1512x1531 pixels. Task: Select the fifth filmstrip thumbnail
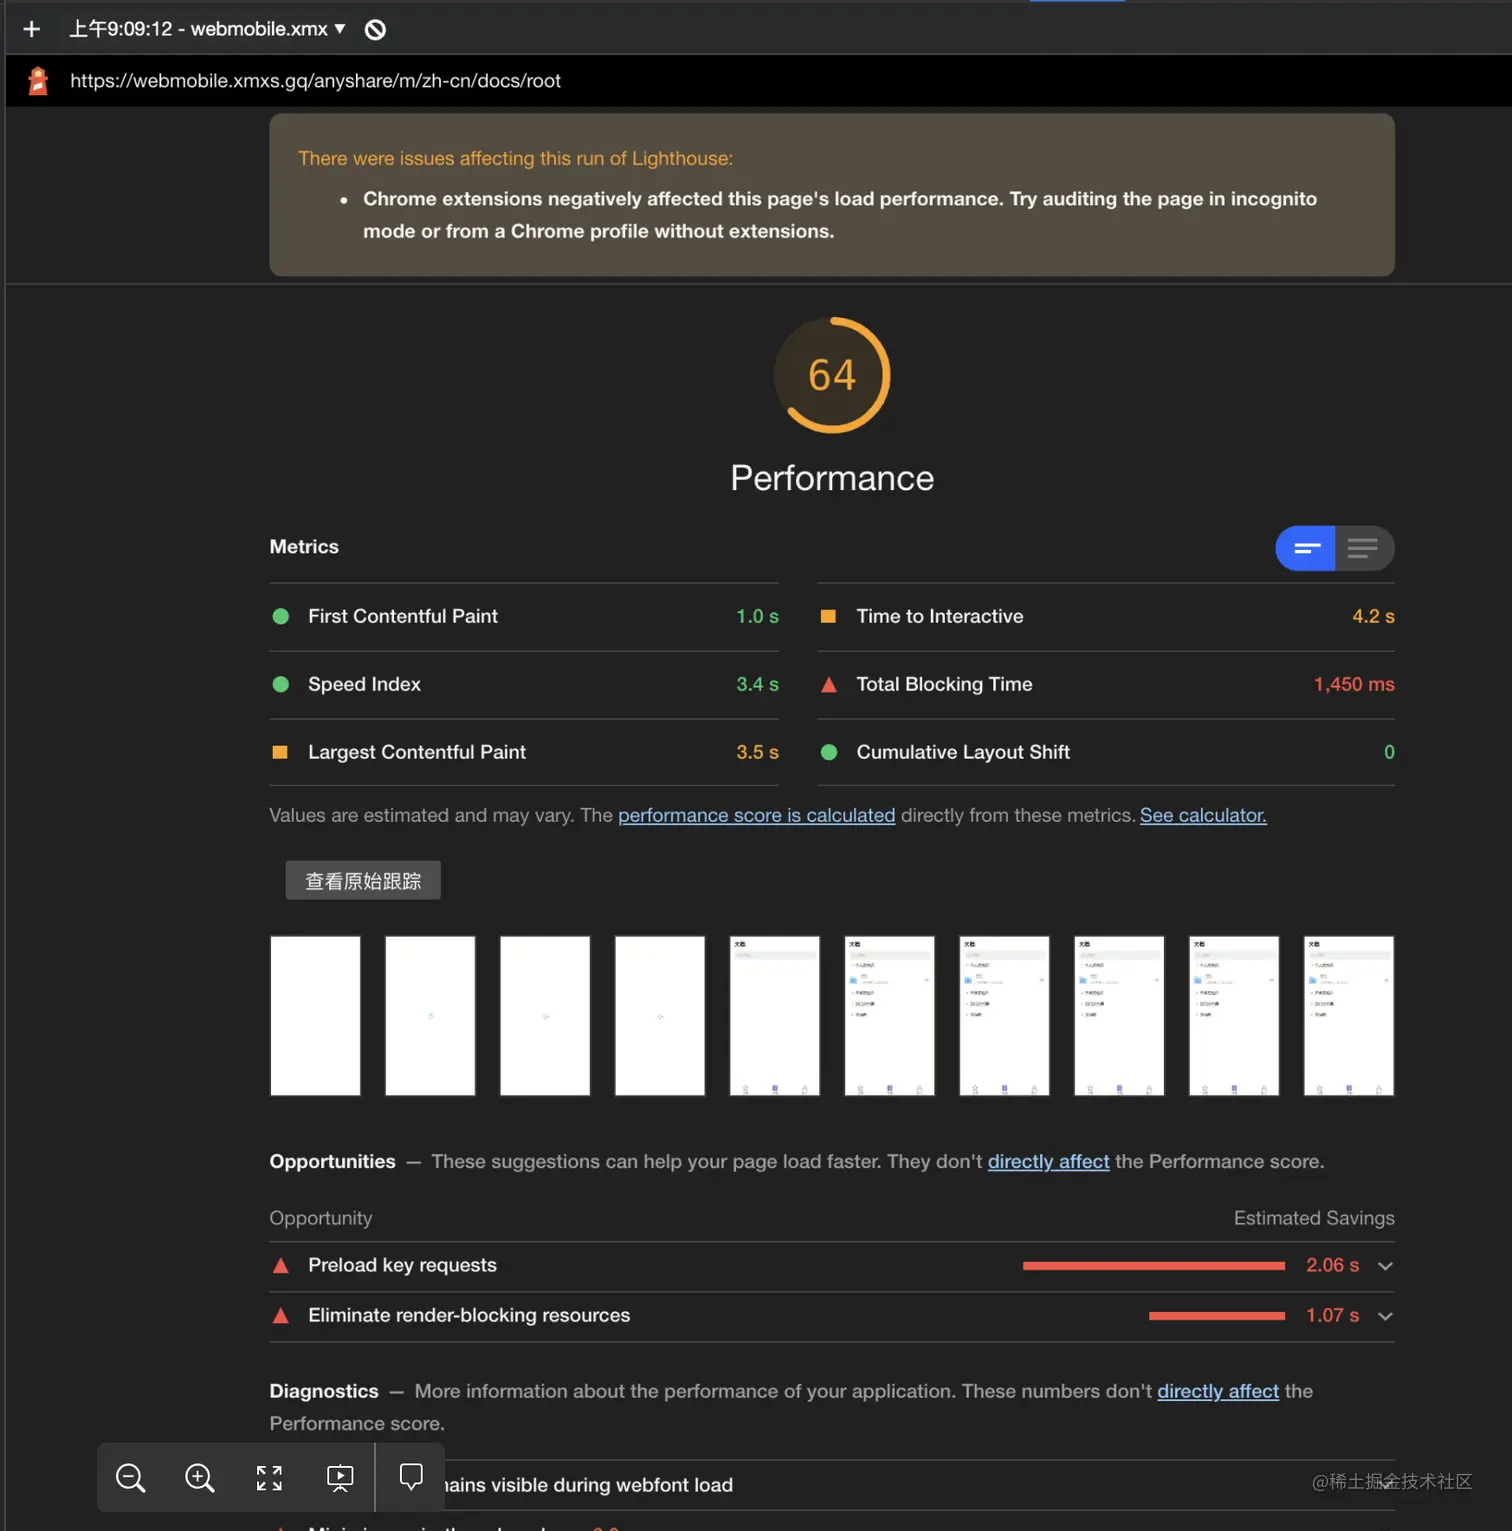(x=775, y=1016)
